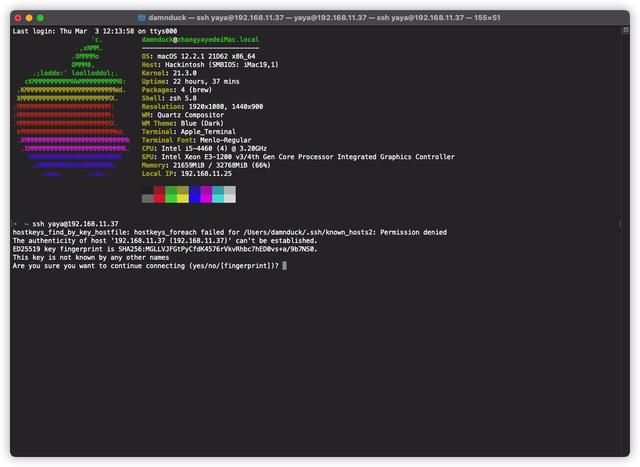Viewport: 640px width, 467px height.
Task: Click the cursor after the '(yes/no/[fingerprint])?' prompt
Action: [x=284, y=266]
